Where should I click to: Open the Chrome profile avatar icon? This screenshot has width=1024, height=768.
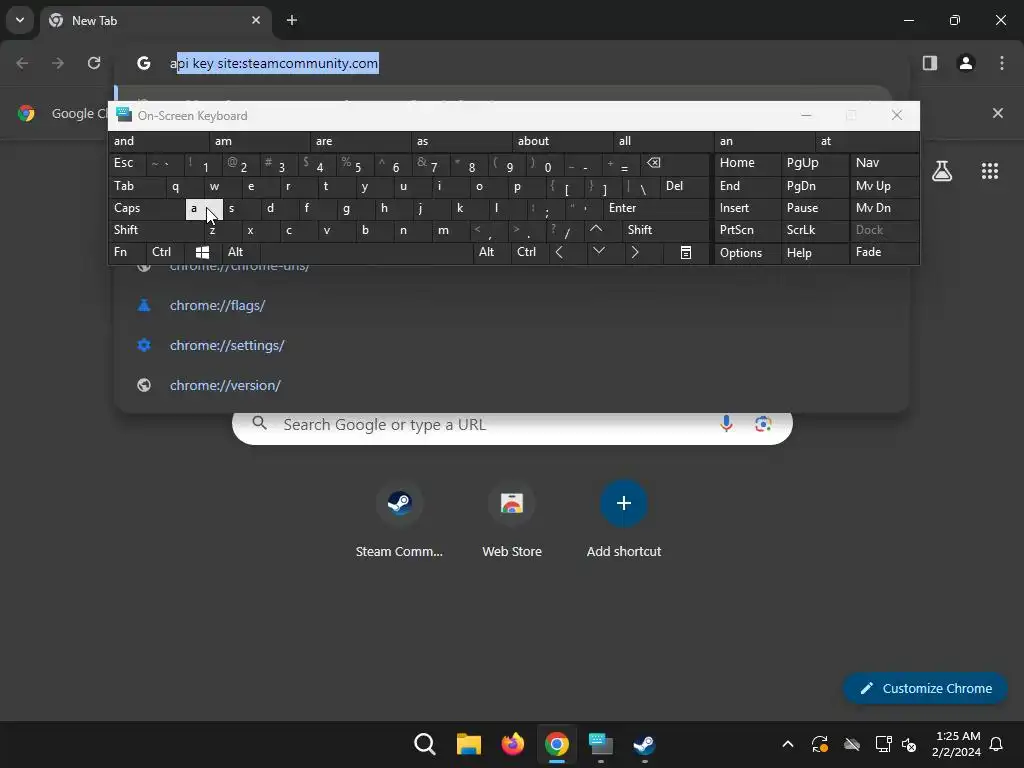(965, 63)
